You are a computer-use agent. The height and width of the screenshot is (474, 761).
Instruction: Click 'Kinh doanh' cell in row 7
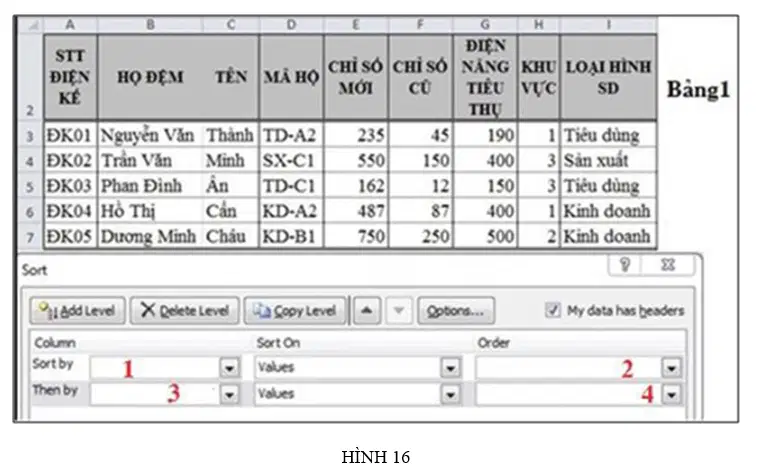[608, 237]
